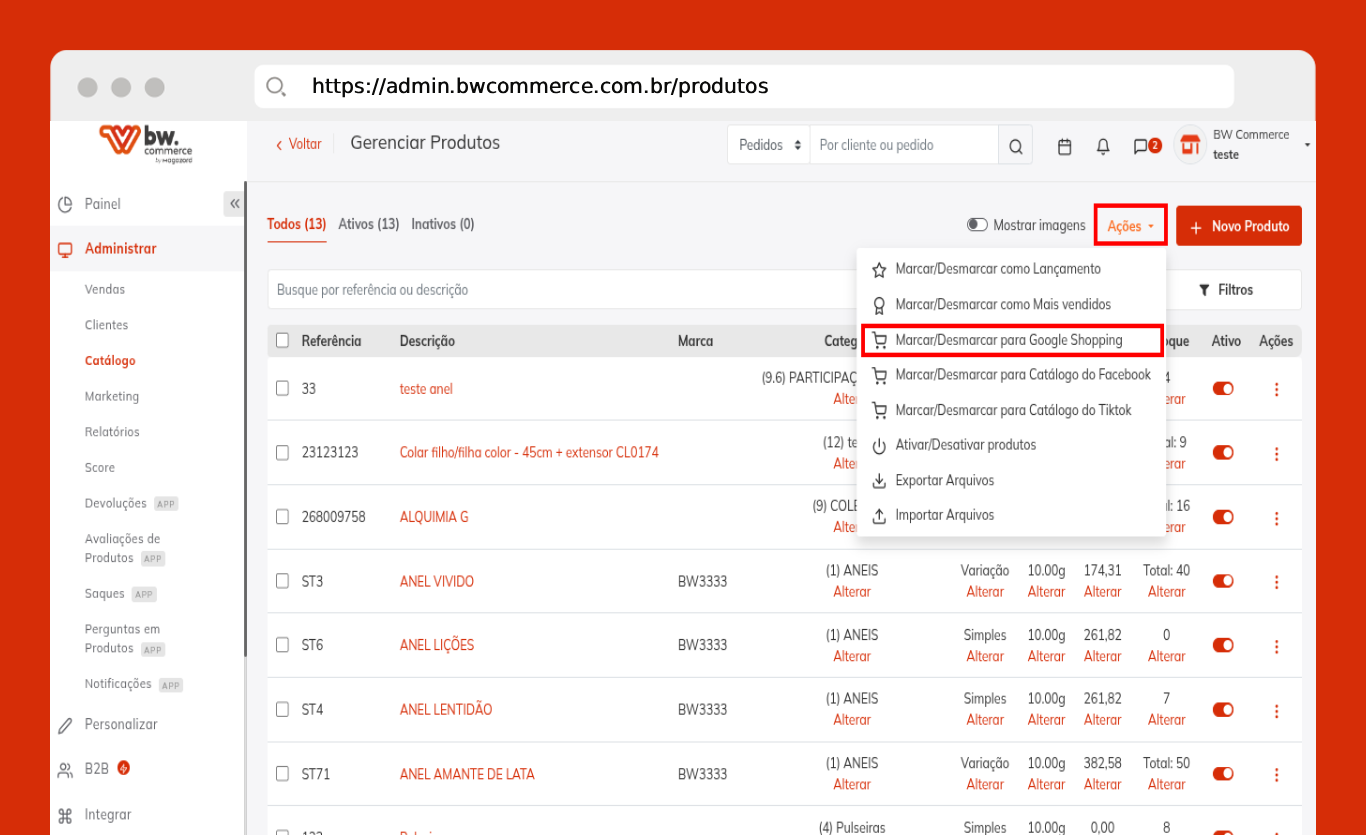Toggle the Mostrar imagens switch

tap(977, 225)
